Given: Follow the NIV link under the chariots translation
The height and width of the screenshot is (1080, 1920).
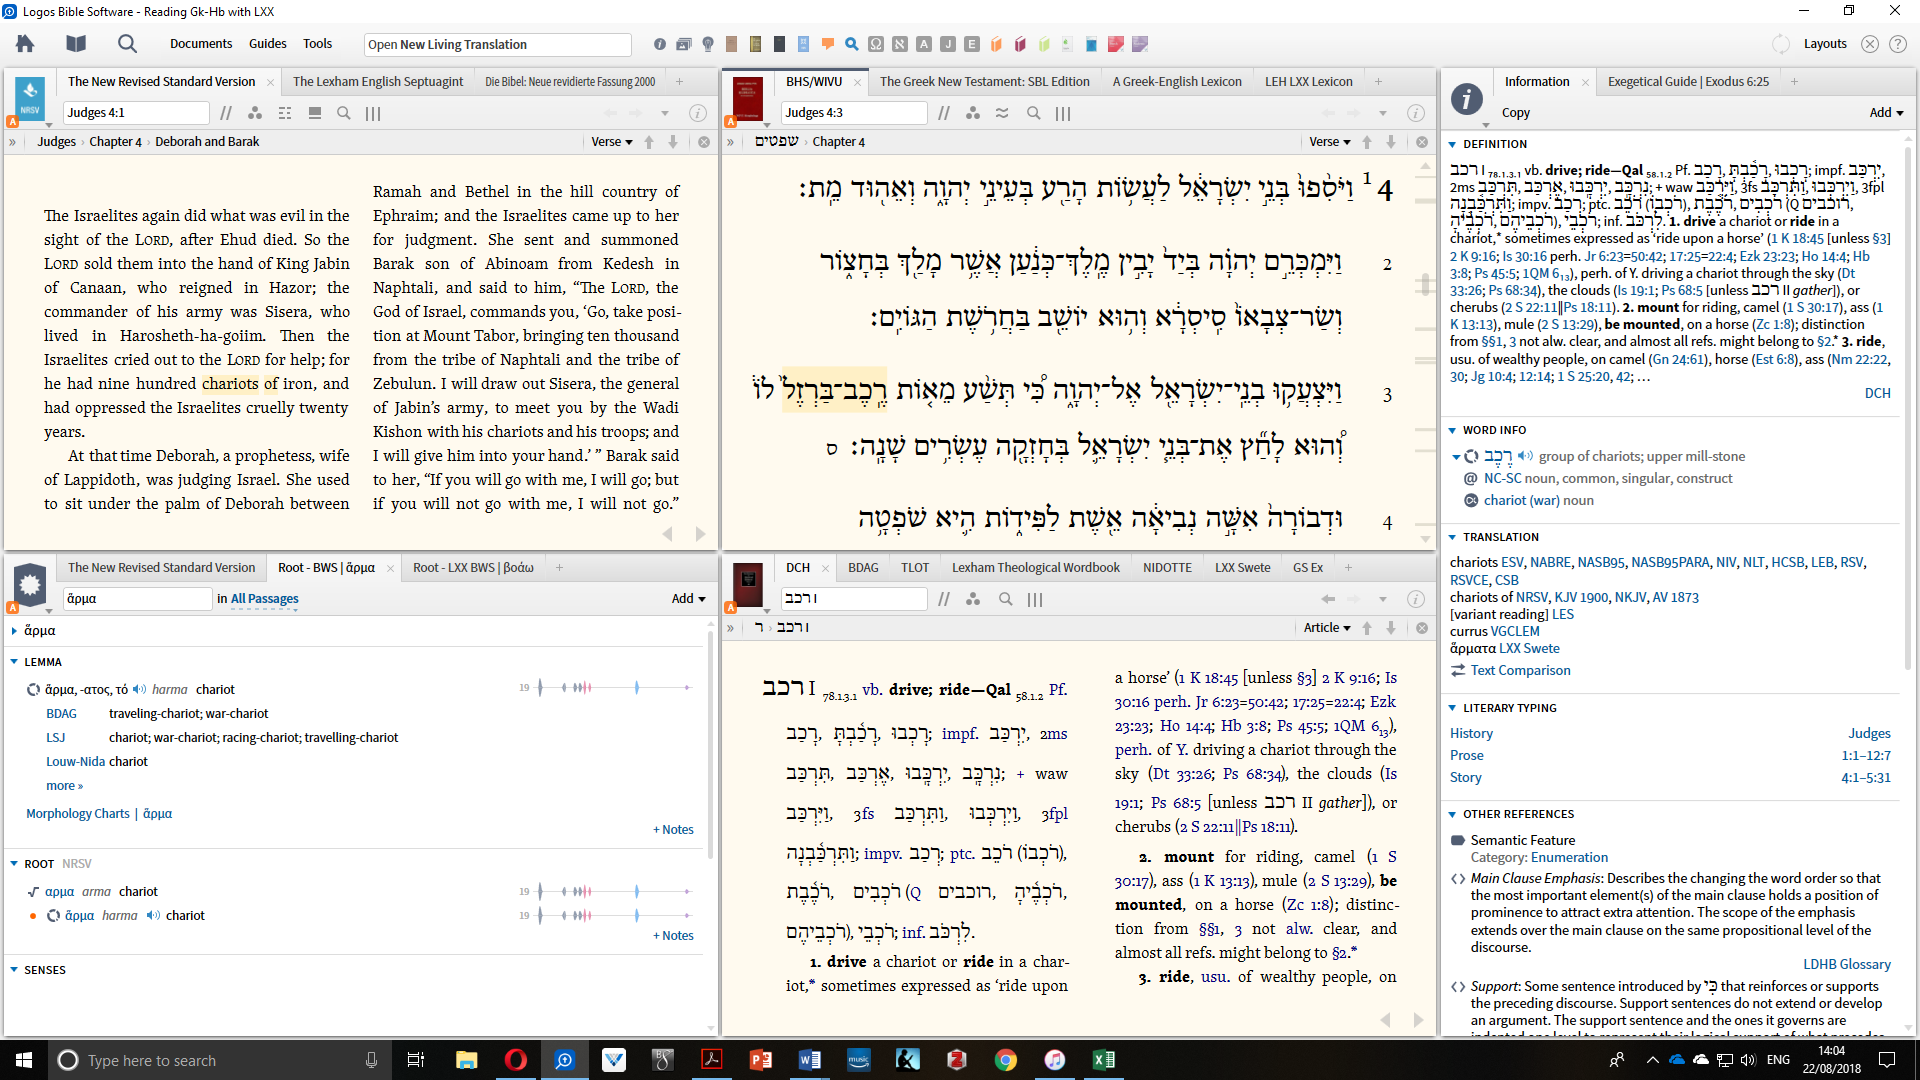Looking at the screenshot, I should 1726,563.
